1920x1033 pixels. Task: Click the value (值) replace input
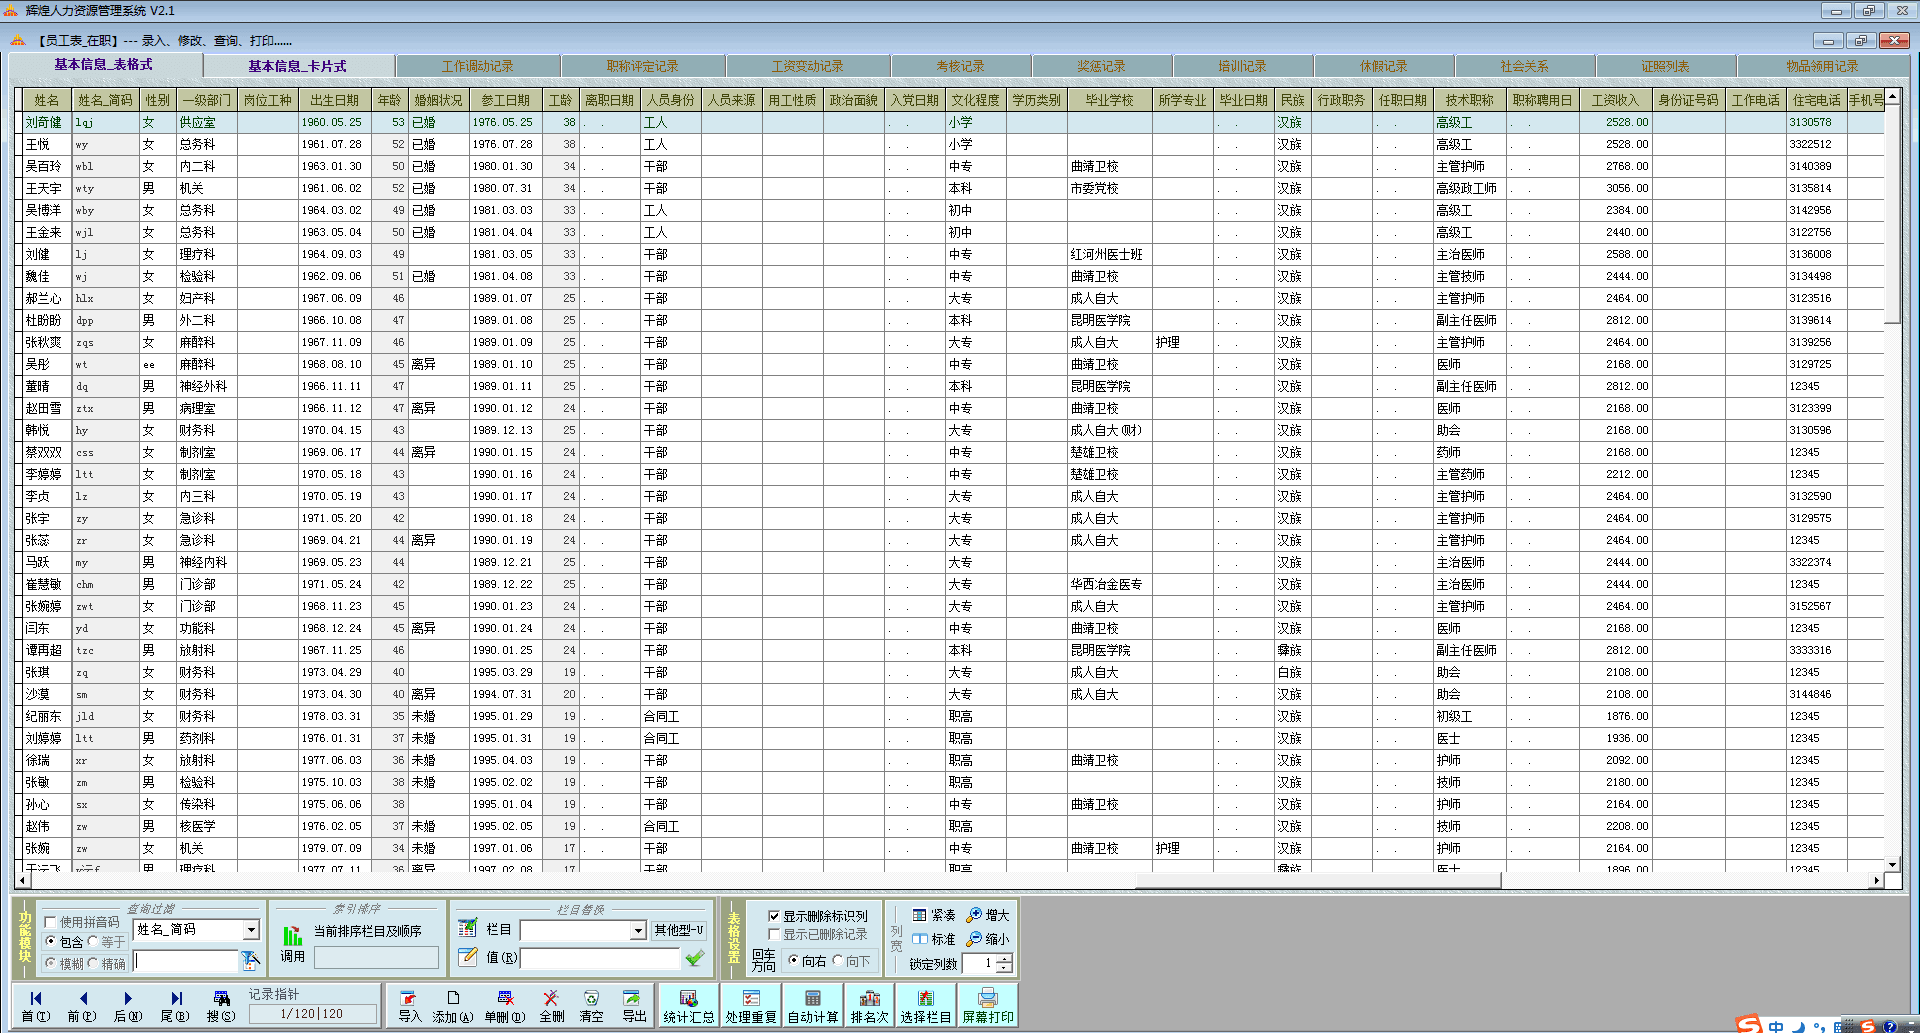(600, 957)
